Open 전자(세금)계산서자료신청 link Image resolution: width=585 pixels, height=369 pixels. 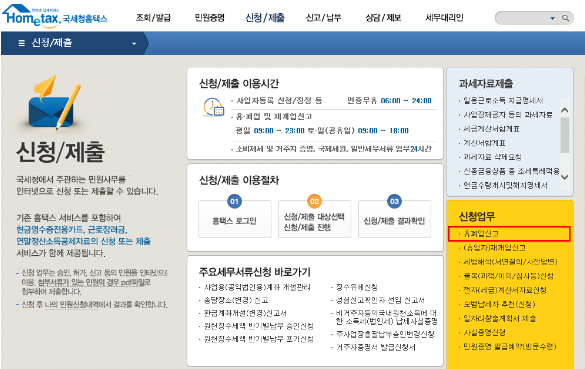pos(505,290)
